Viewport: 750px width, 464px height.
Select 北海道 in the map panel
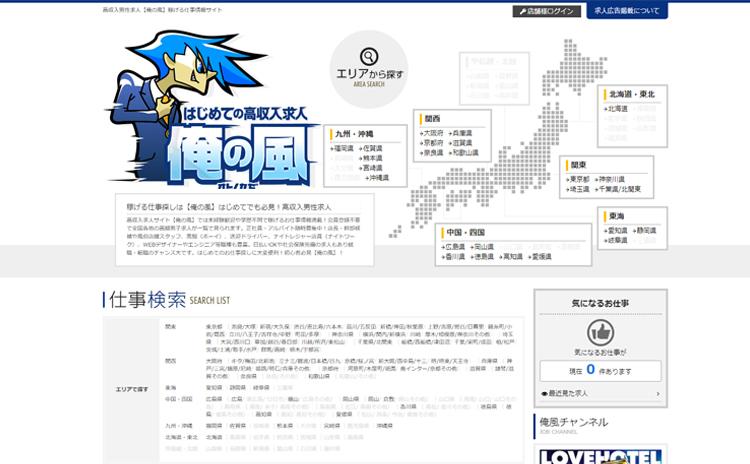point(619,109)
